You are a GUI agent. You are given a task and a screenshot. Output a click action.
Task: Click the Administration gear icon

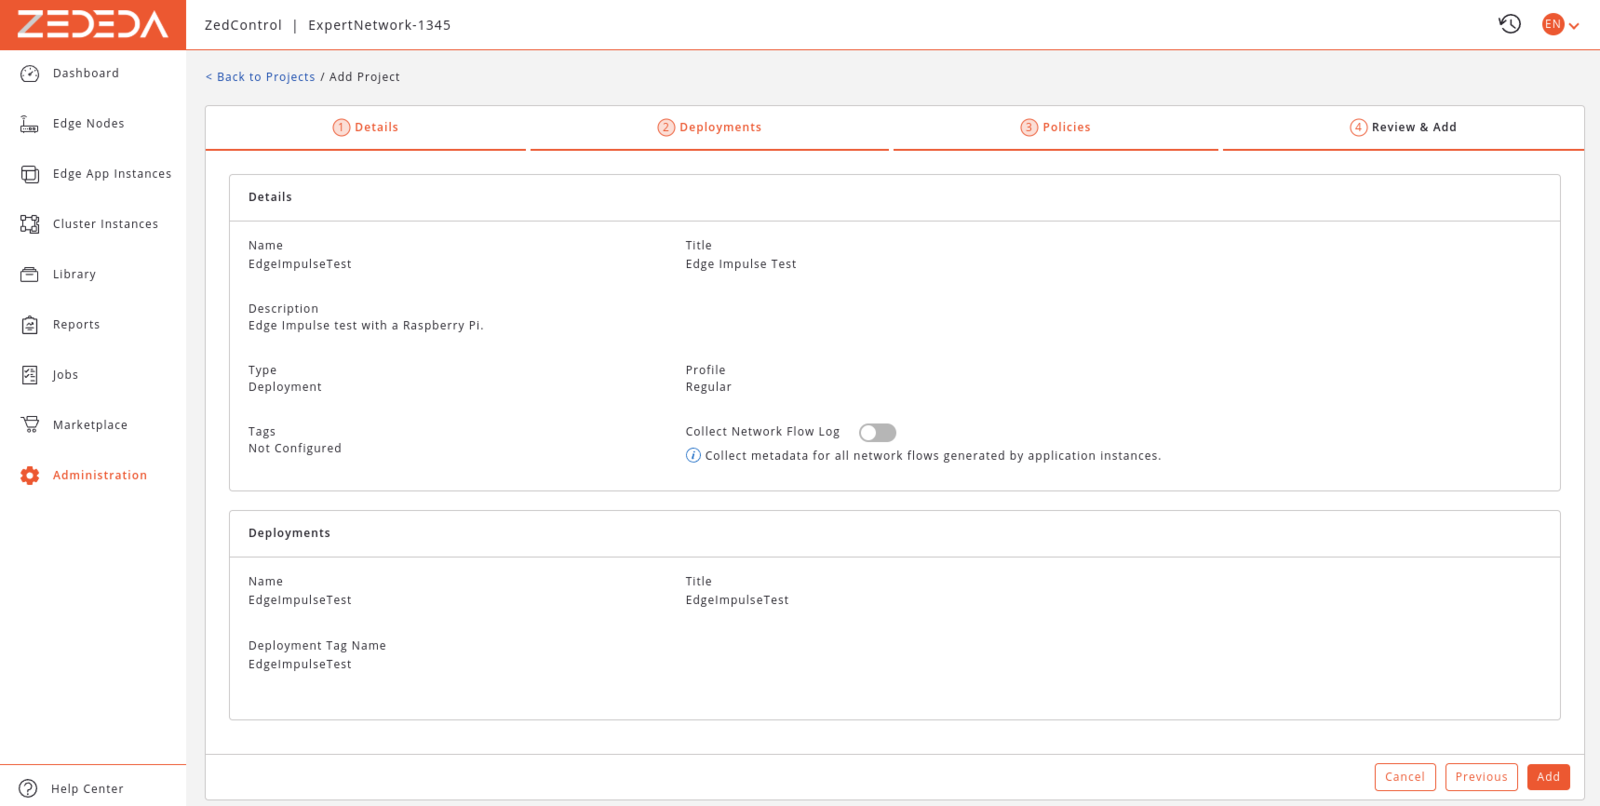tap(30, 476)
